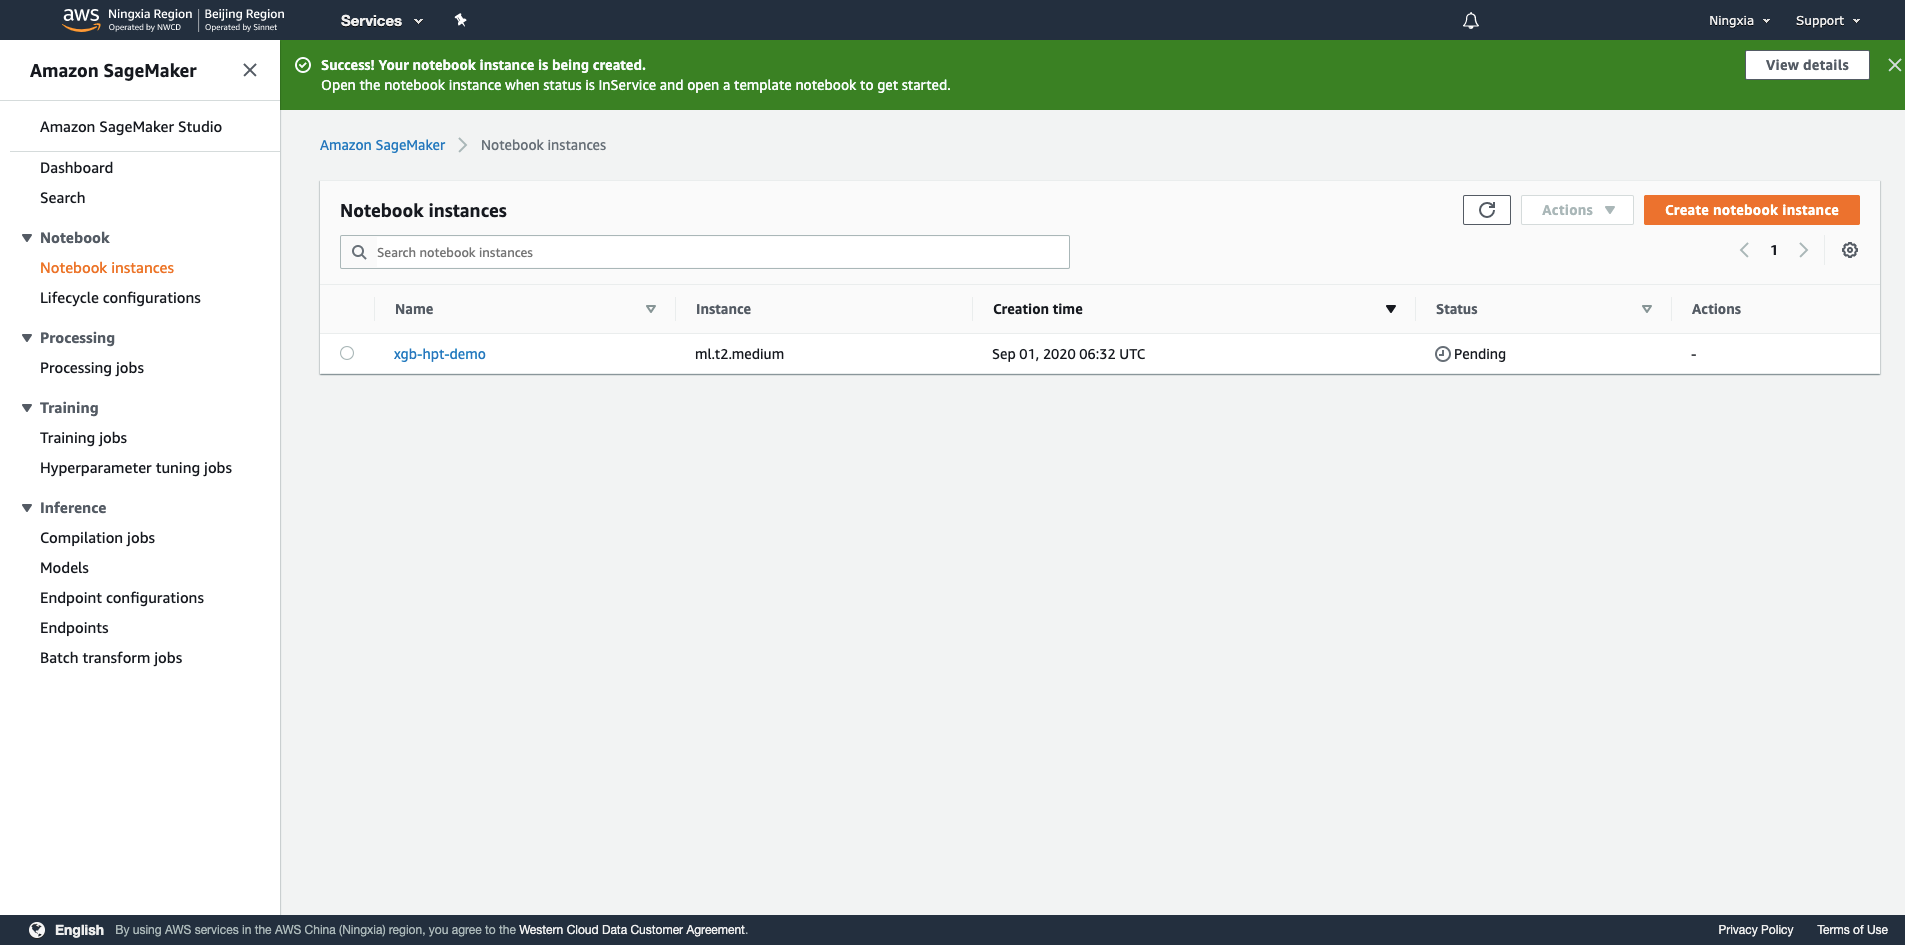This screenshot has height=945, width=1905.
Task: Open Batch transform jobs
Action: point(111,658)
